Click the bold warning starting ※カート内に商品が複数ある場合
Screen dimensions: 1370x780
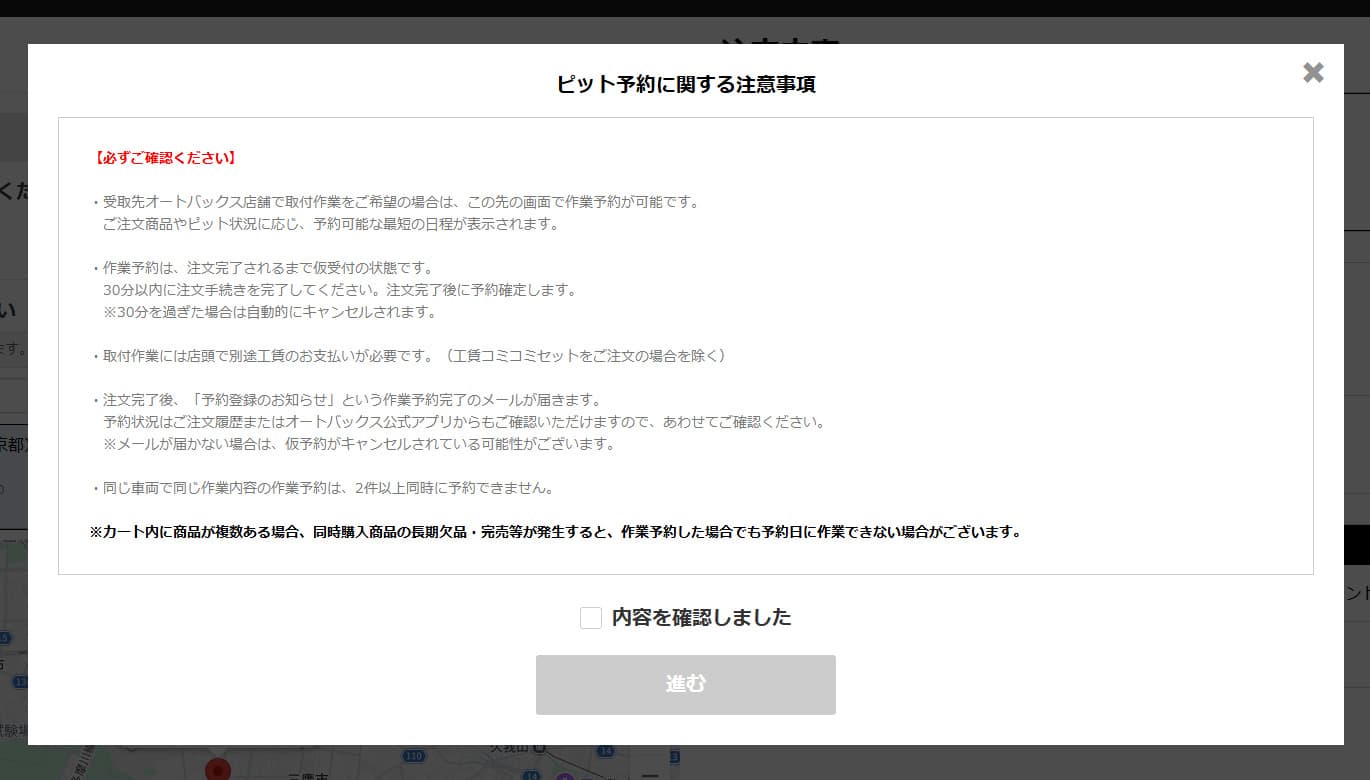tap(556, 532)
